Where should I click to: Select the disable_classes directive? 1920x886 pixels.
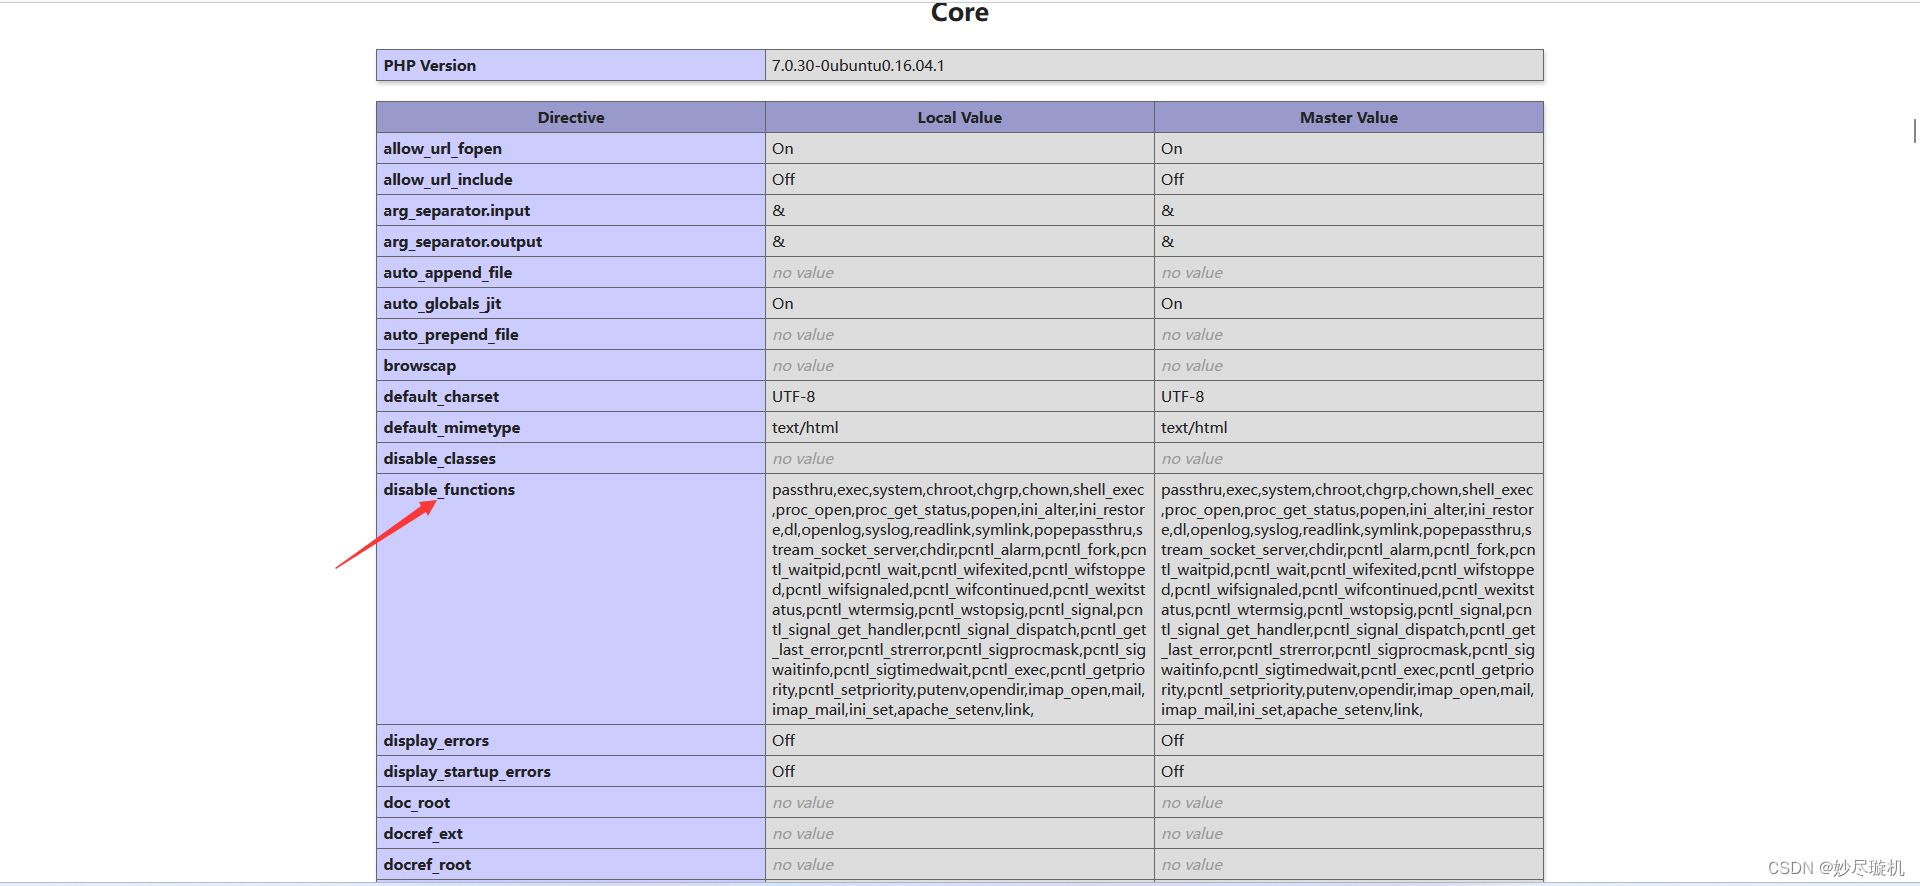coord(440,458)
